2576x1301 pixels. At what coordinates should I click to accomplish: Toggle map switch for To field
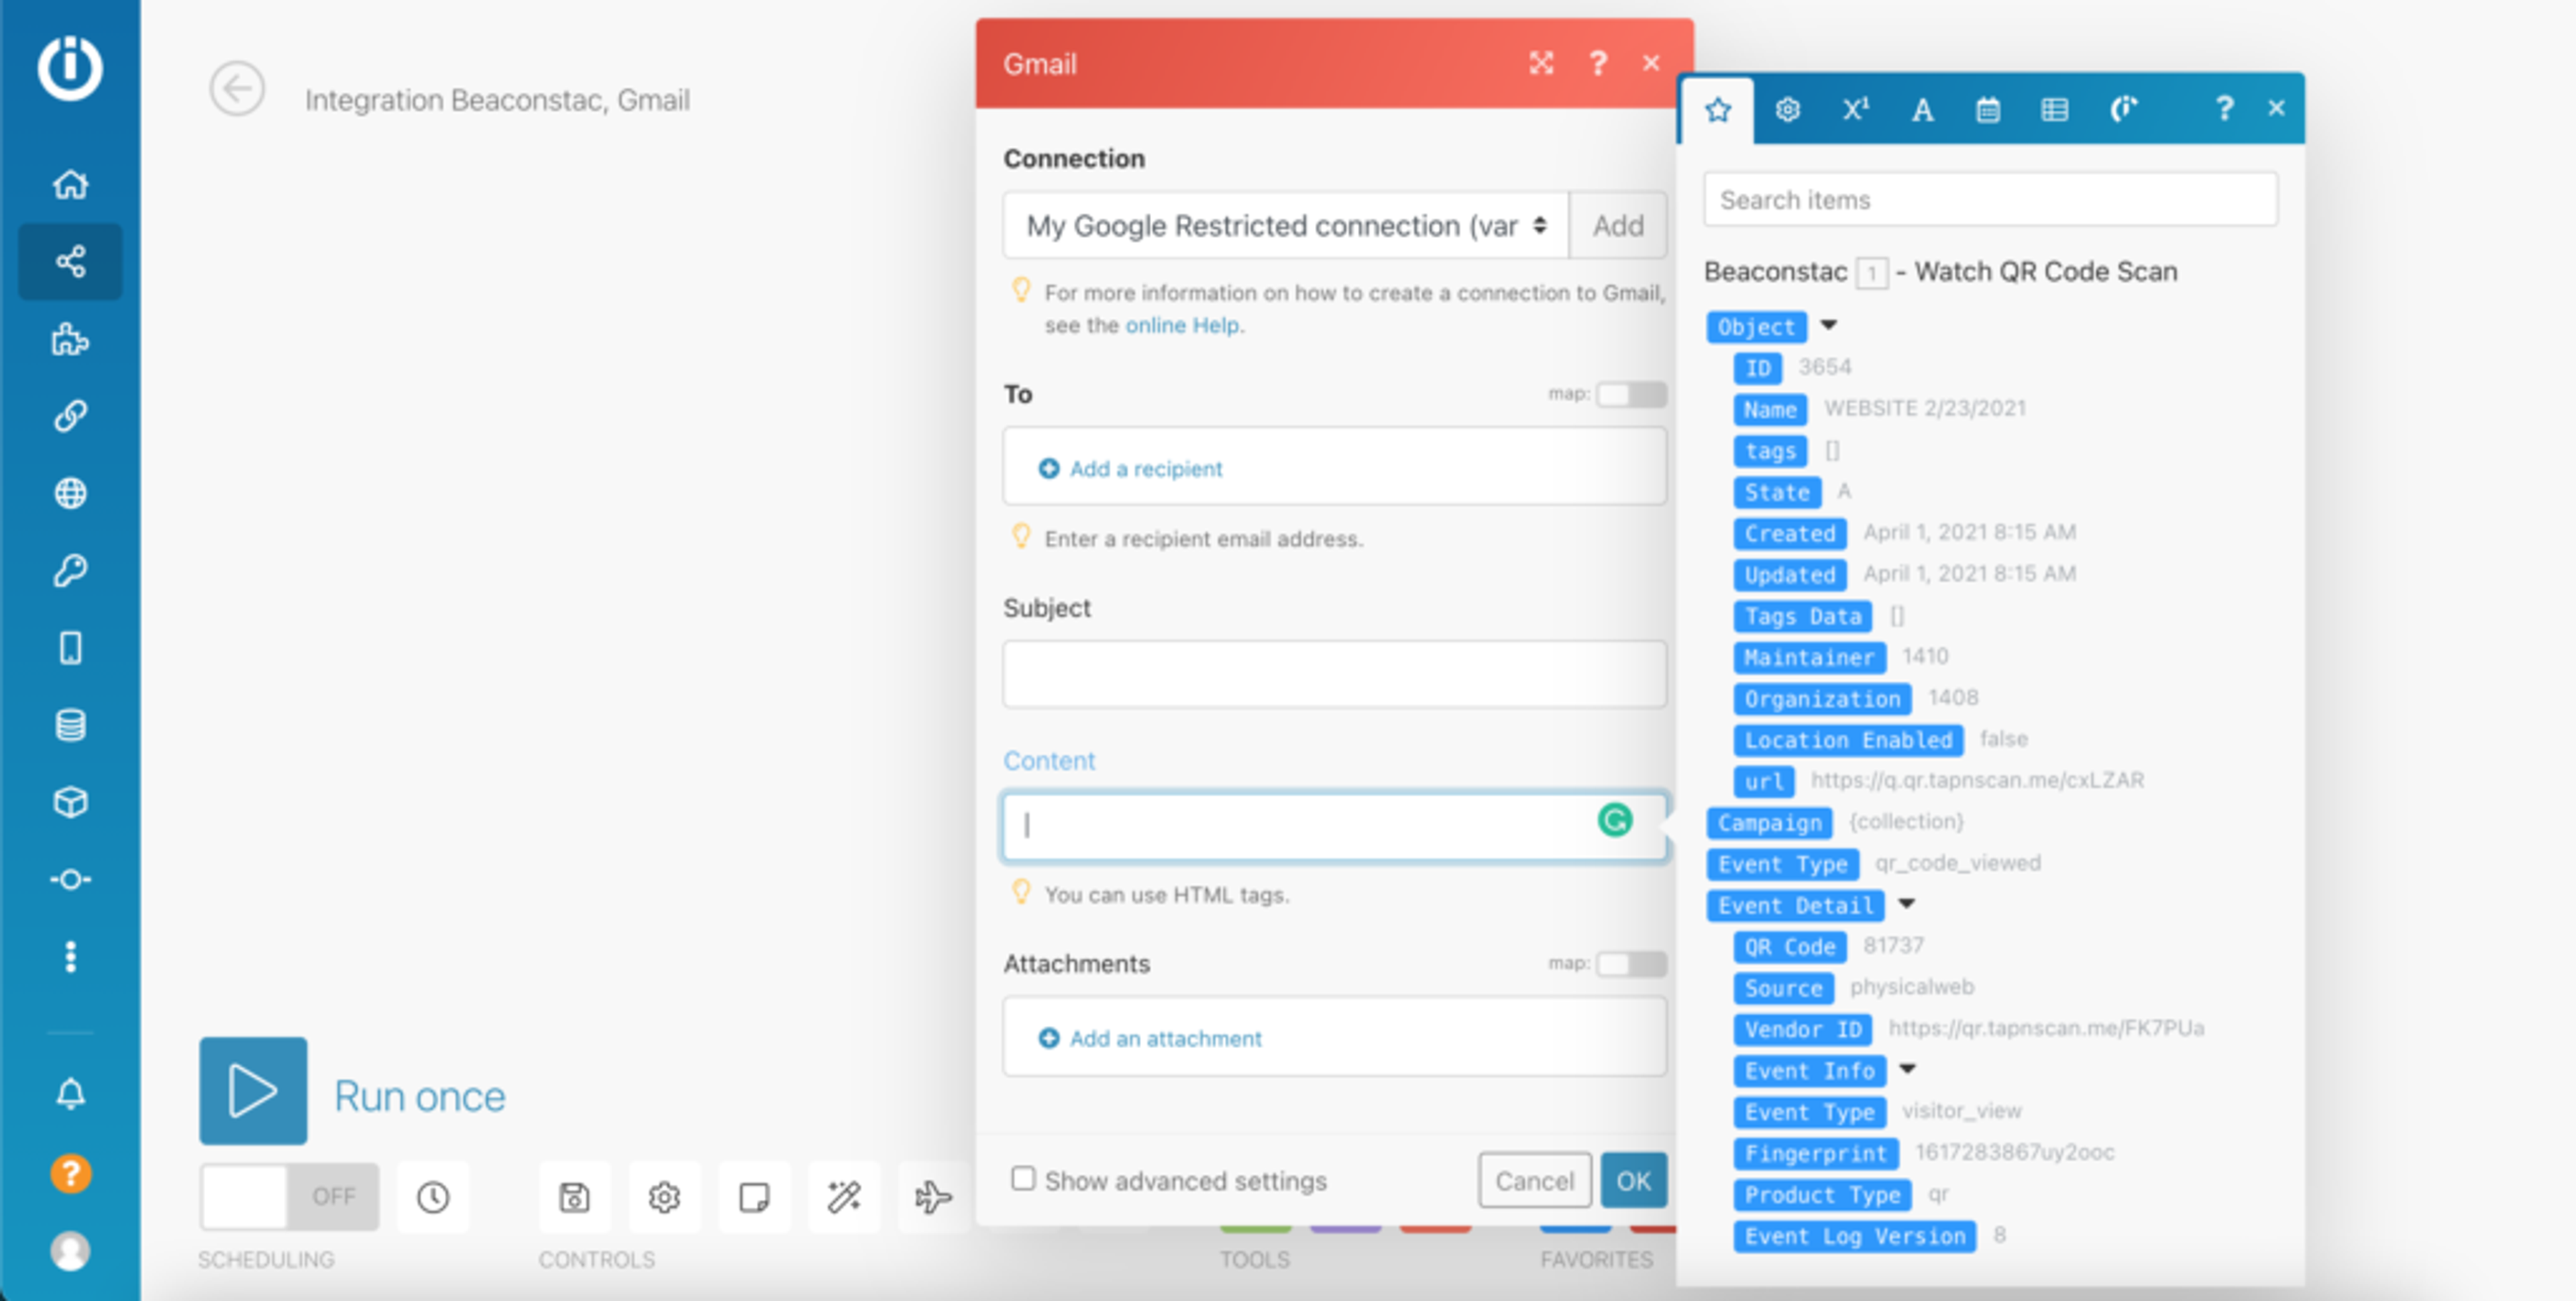point(1631,394)
